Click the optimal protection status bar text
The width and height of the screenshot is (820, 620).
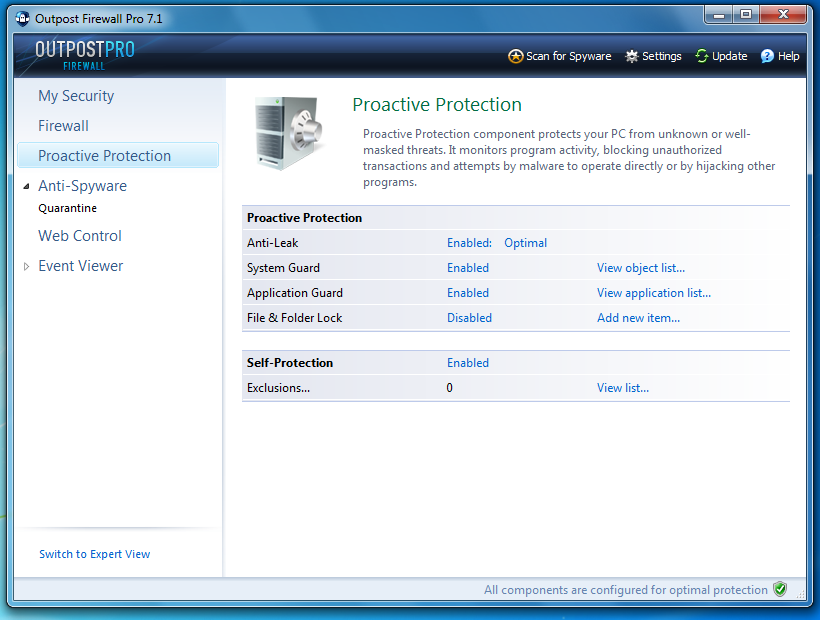click(625, 590)
